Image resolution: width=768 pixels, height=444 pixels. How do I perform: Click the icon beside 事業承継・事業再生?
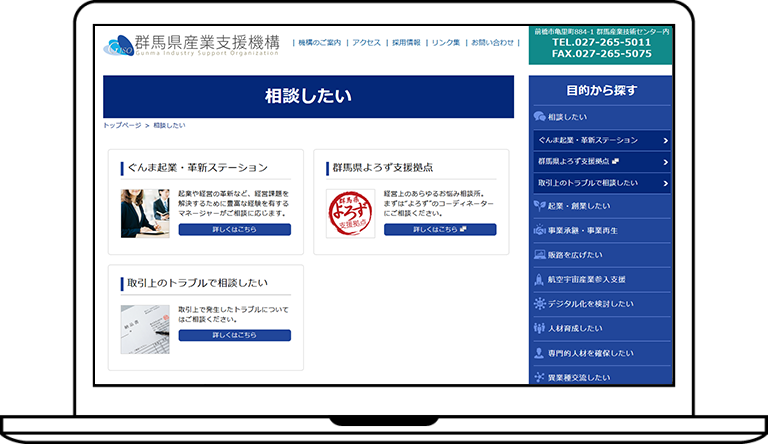click(x=539, y=230)
